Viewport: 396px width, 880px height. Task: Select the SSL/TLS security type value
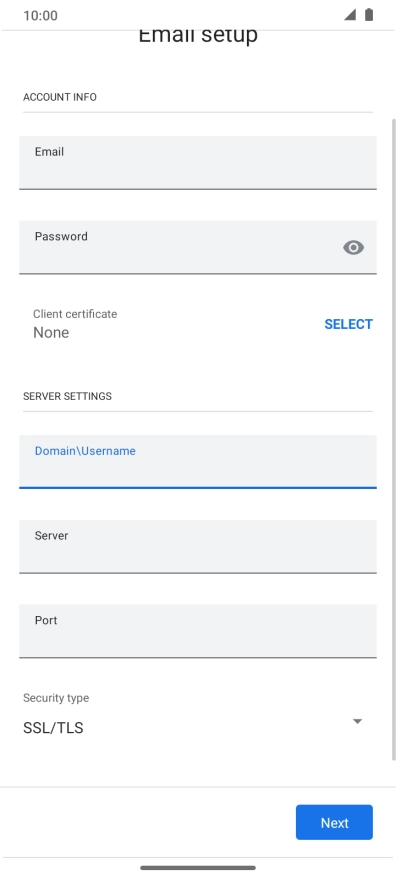pyautogui.click(x=53, y=728)
